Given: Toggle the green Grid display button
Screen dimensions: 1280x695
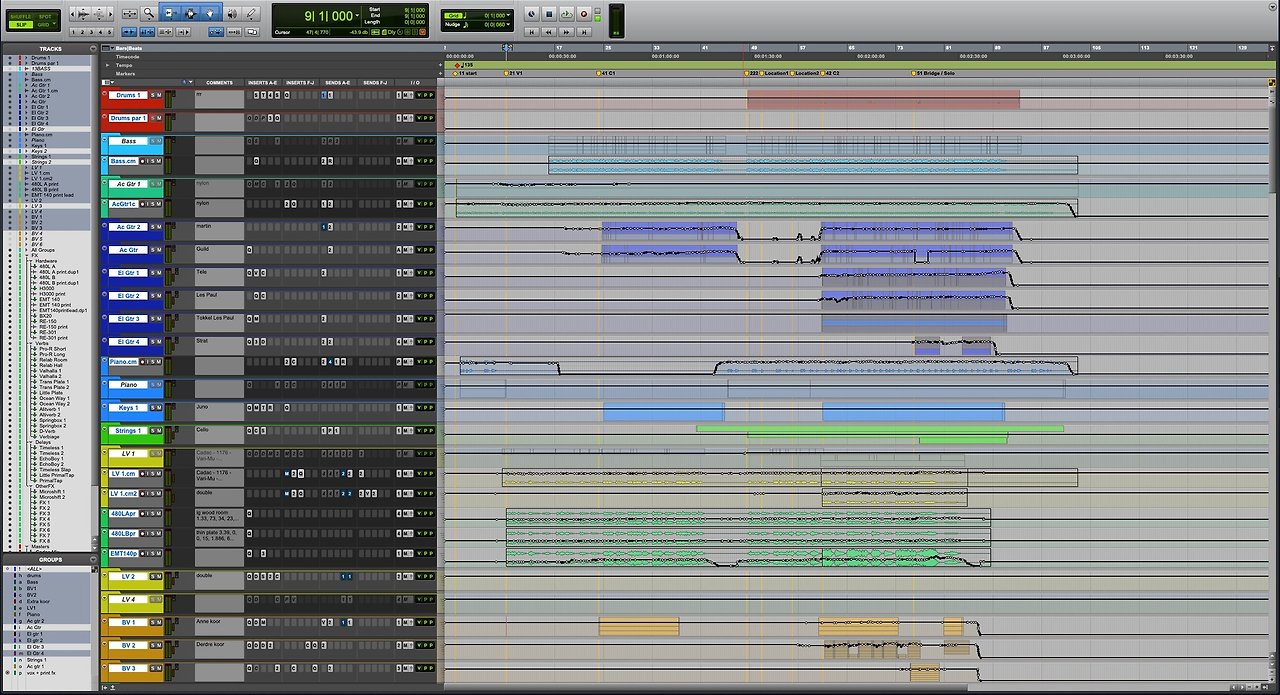Looking at the screenshot, I should pos(452,15).
